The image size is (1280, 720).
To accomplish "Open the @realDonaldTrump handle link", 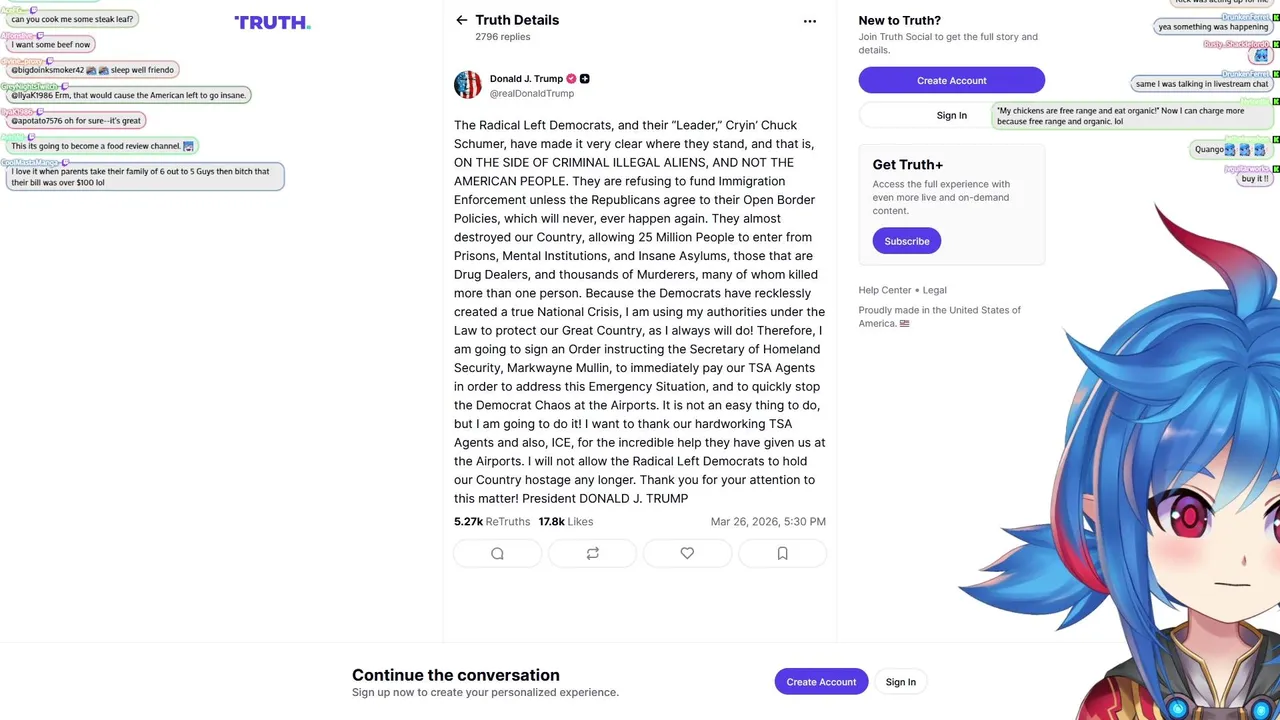I will 531,94.
